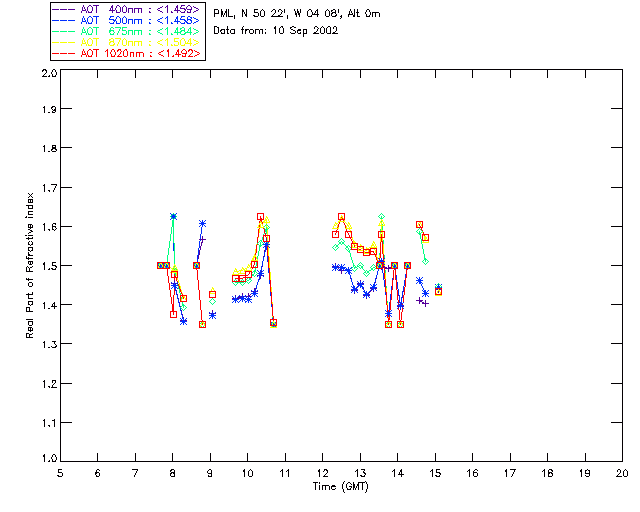The width and height of the screenshot is (640, 512).
Task: Click the x-axis tick label 12
Action: pos(322,473)
